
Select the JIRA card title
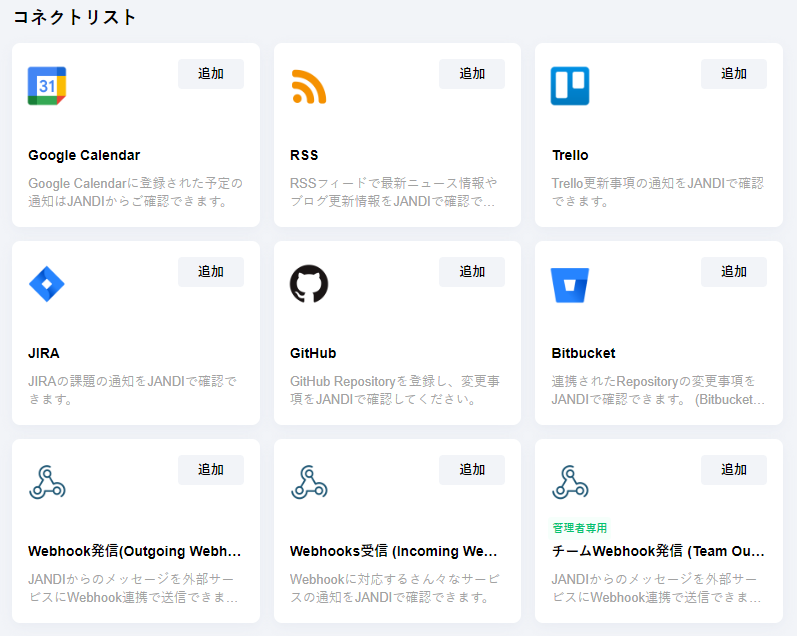pyautogui.click(x=44, y=353)
